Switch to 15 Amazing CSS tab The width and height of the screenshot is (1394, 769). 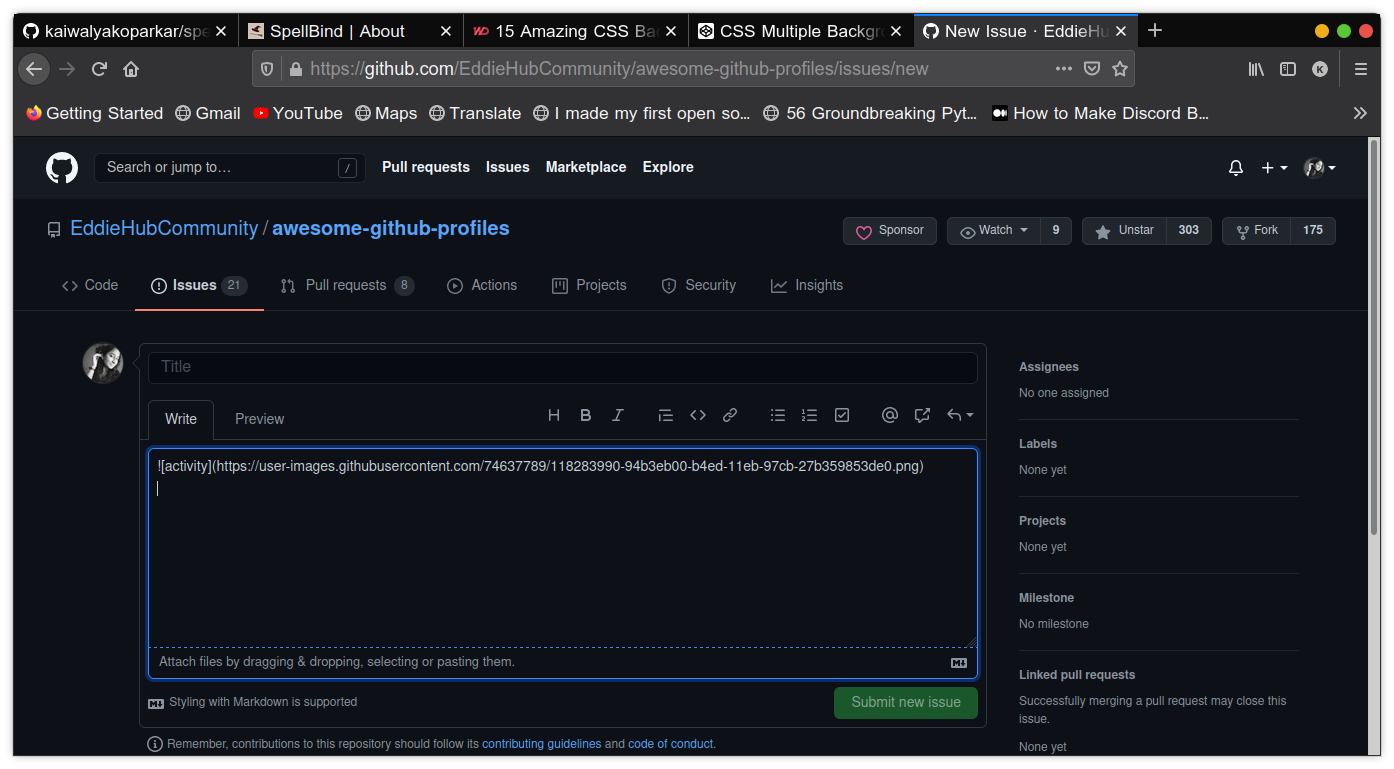[x=576, y=31]
